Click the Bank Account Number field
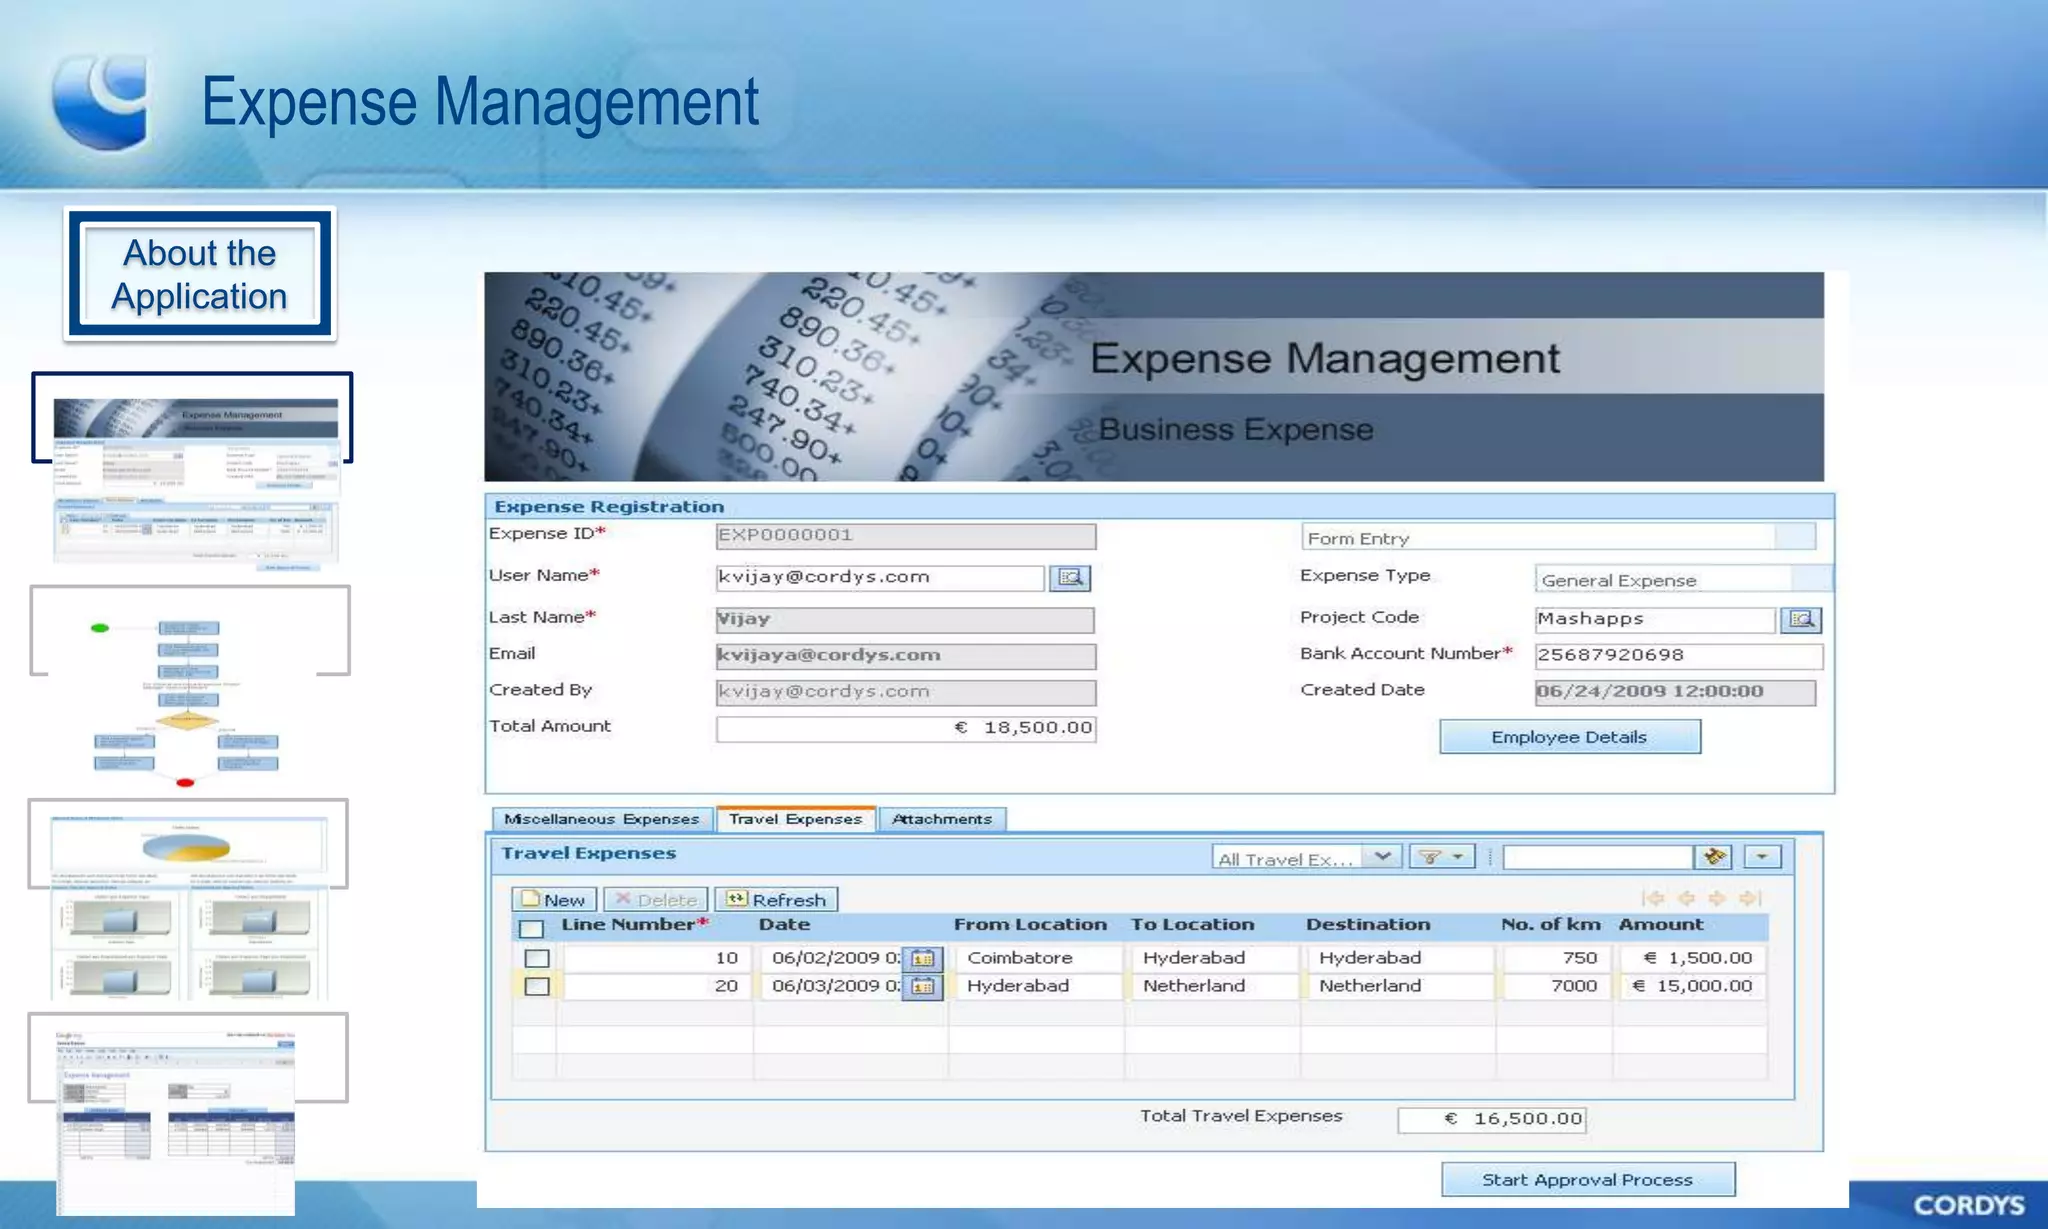This screenshot has height=1229, width=2048. (1679, 656)
